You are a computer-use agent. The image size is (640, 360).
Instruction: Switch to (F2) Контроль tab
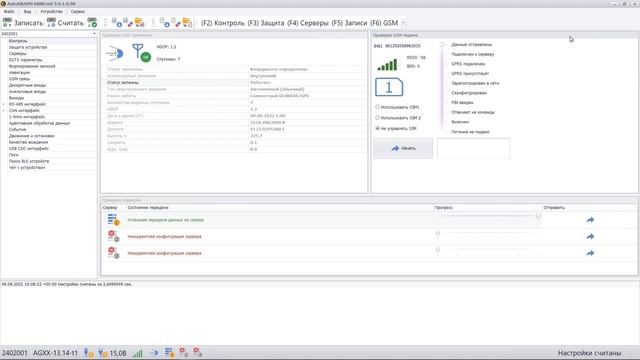(x=223, y=23)
